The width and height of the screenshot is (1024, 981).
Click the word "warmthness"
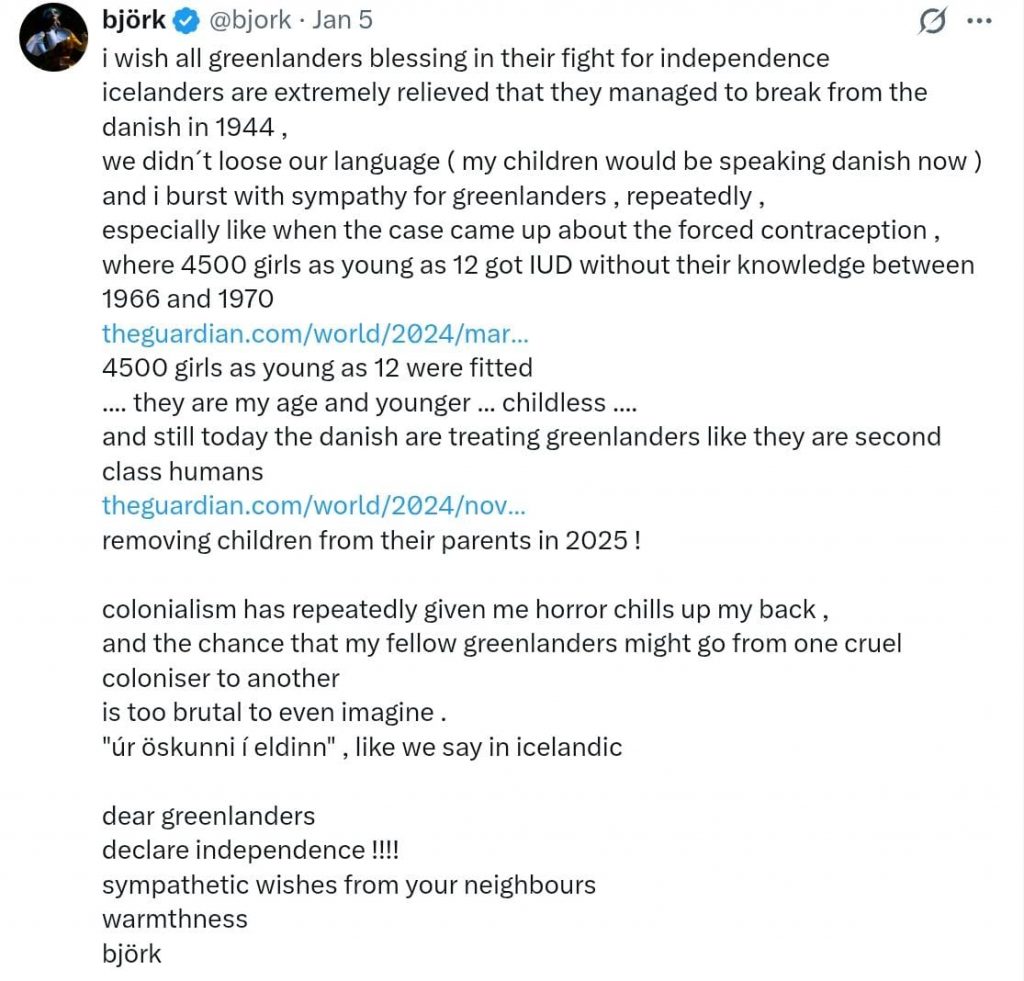(174, 919)
